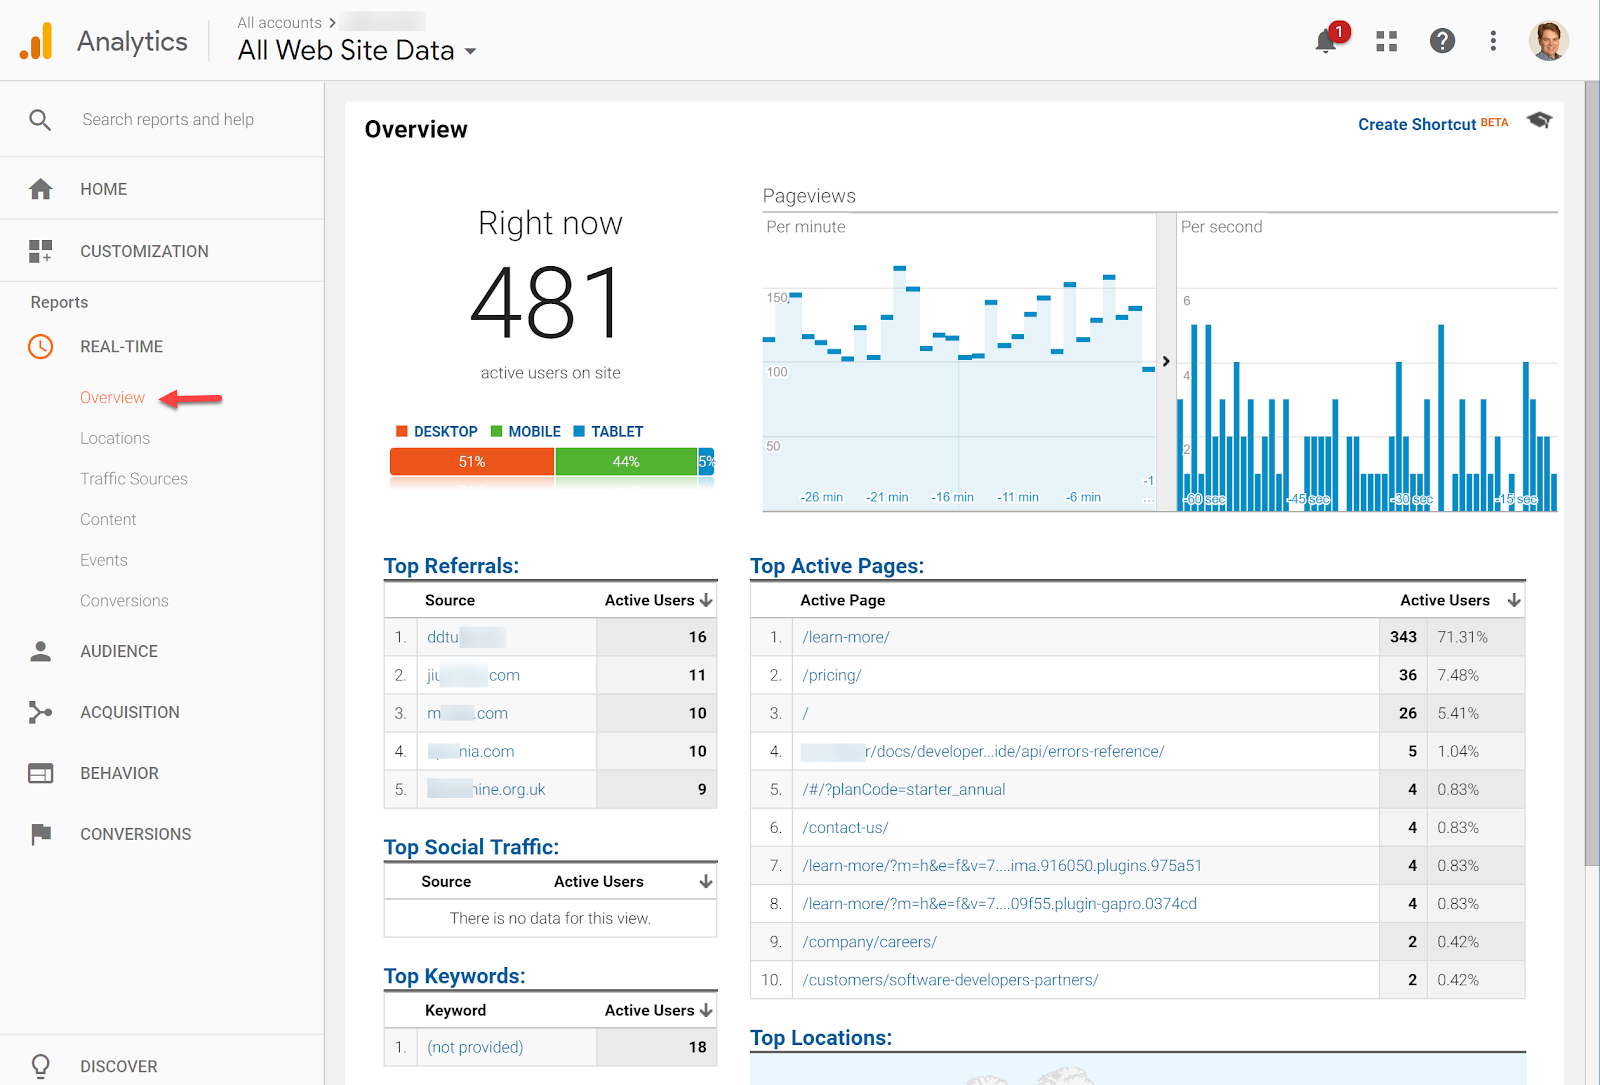The width and height of the screenshot is (1600, 1085).
Task: Open Acquisition reports icon
Action: [x=40, y=711]
